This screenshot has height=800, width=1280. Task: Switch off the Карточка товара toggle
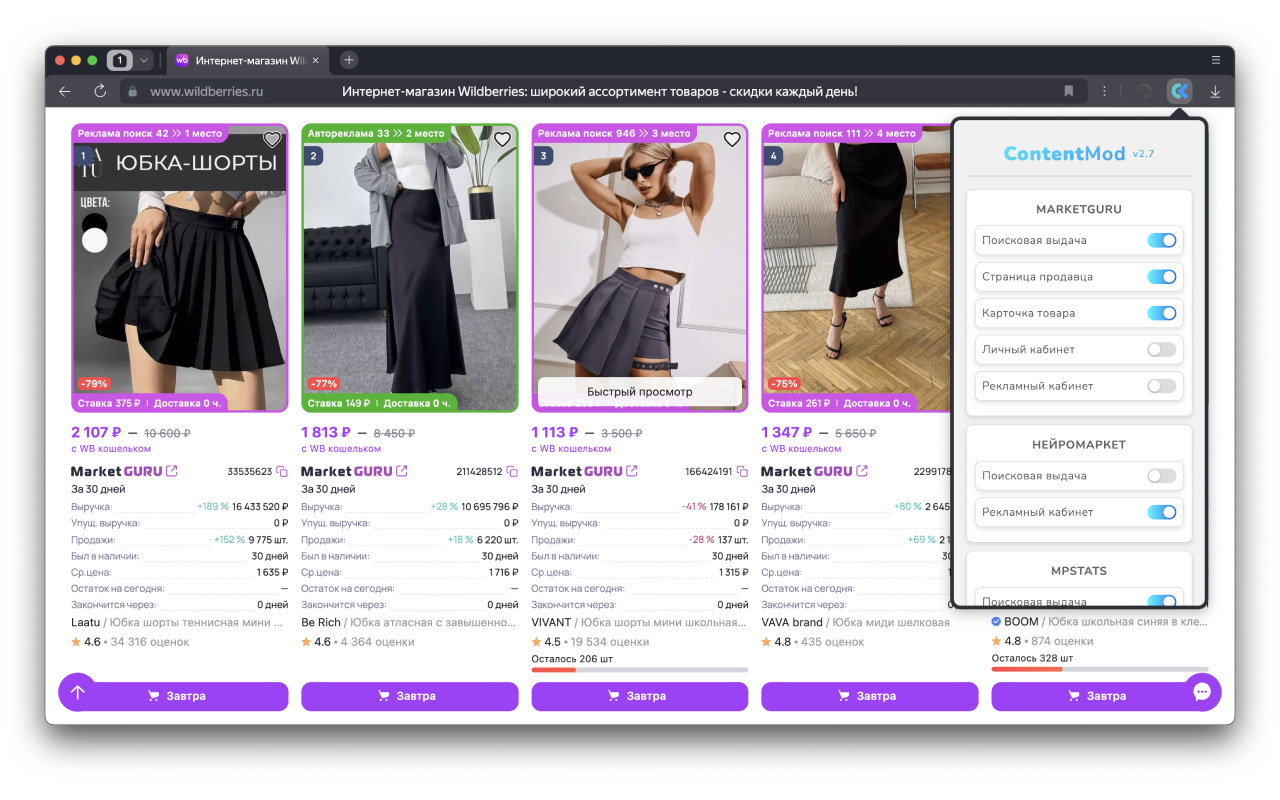tap(1161, 313)
